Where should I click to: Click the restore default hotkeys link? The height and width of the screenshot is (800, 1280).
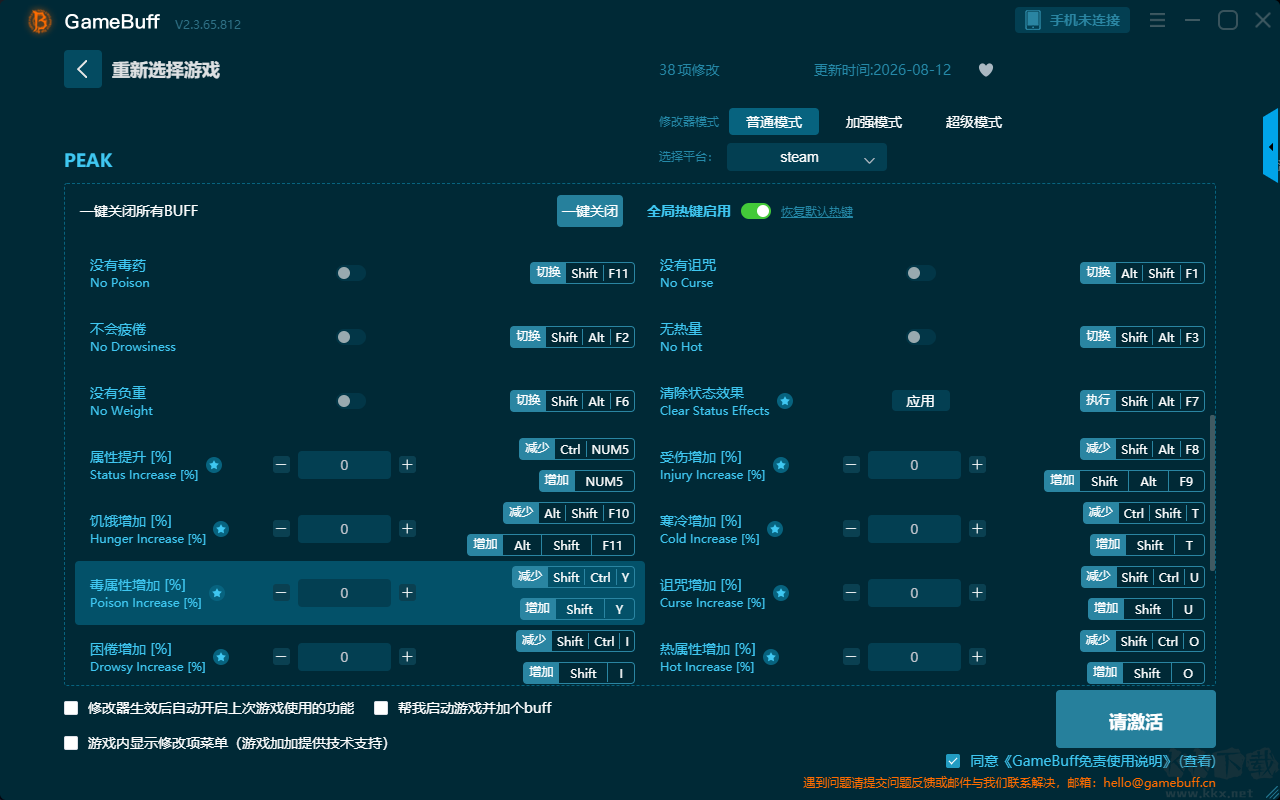[817, 212]
